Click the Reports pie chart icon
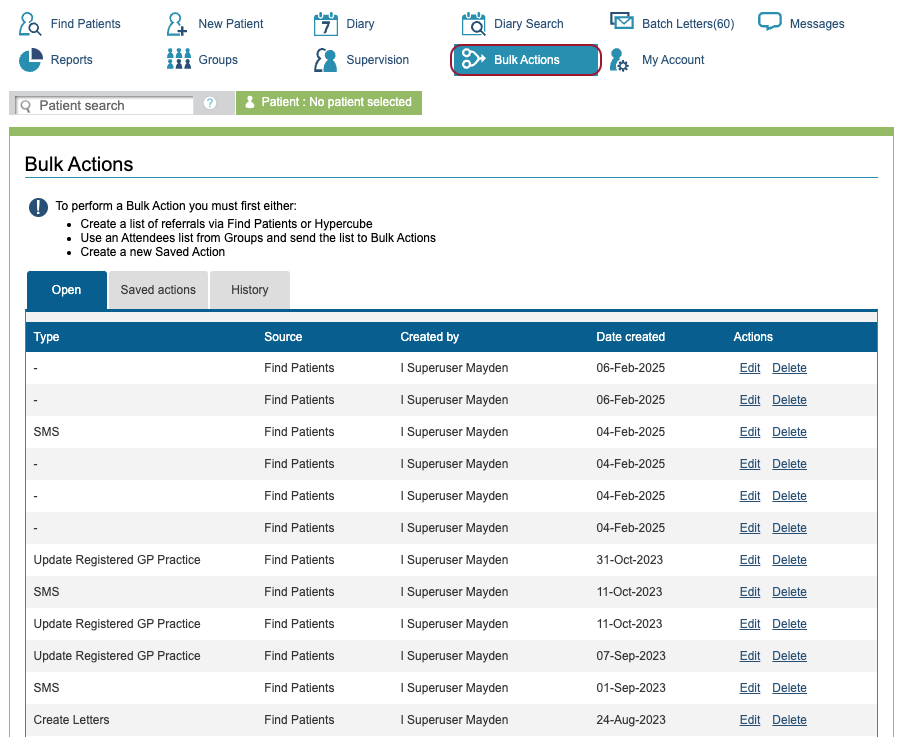Screen dimensions: 900x737 point(31,60)
